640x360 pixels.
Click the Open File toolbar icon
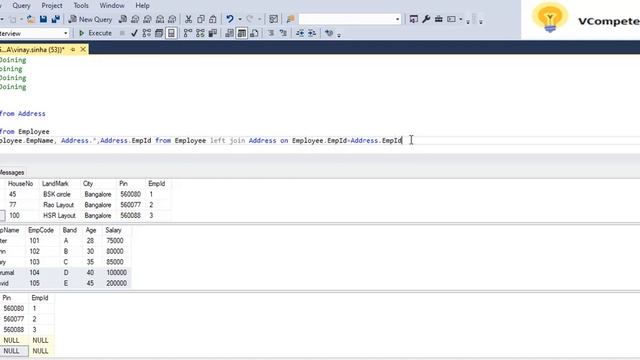pyautogui.click(x=31, y=19)
